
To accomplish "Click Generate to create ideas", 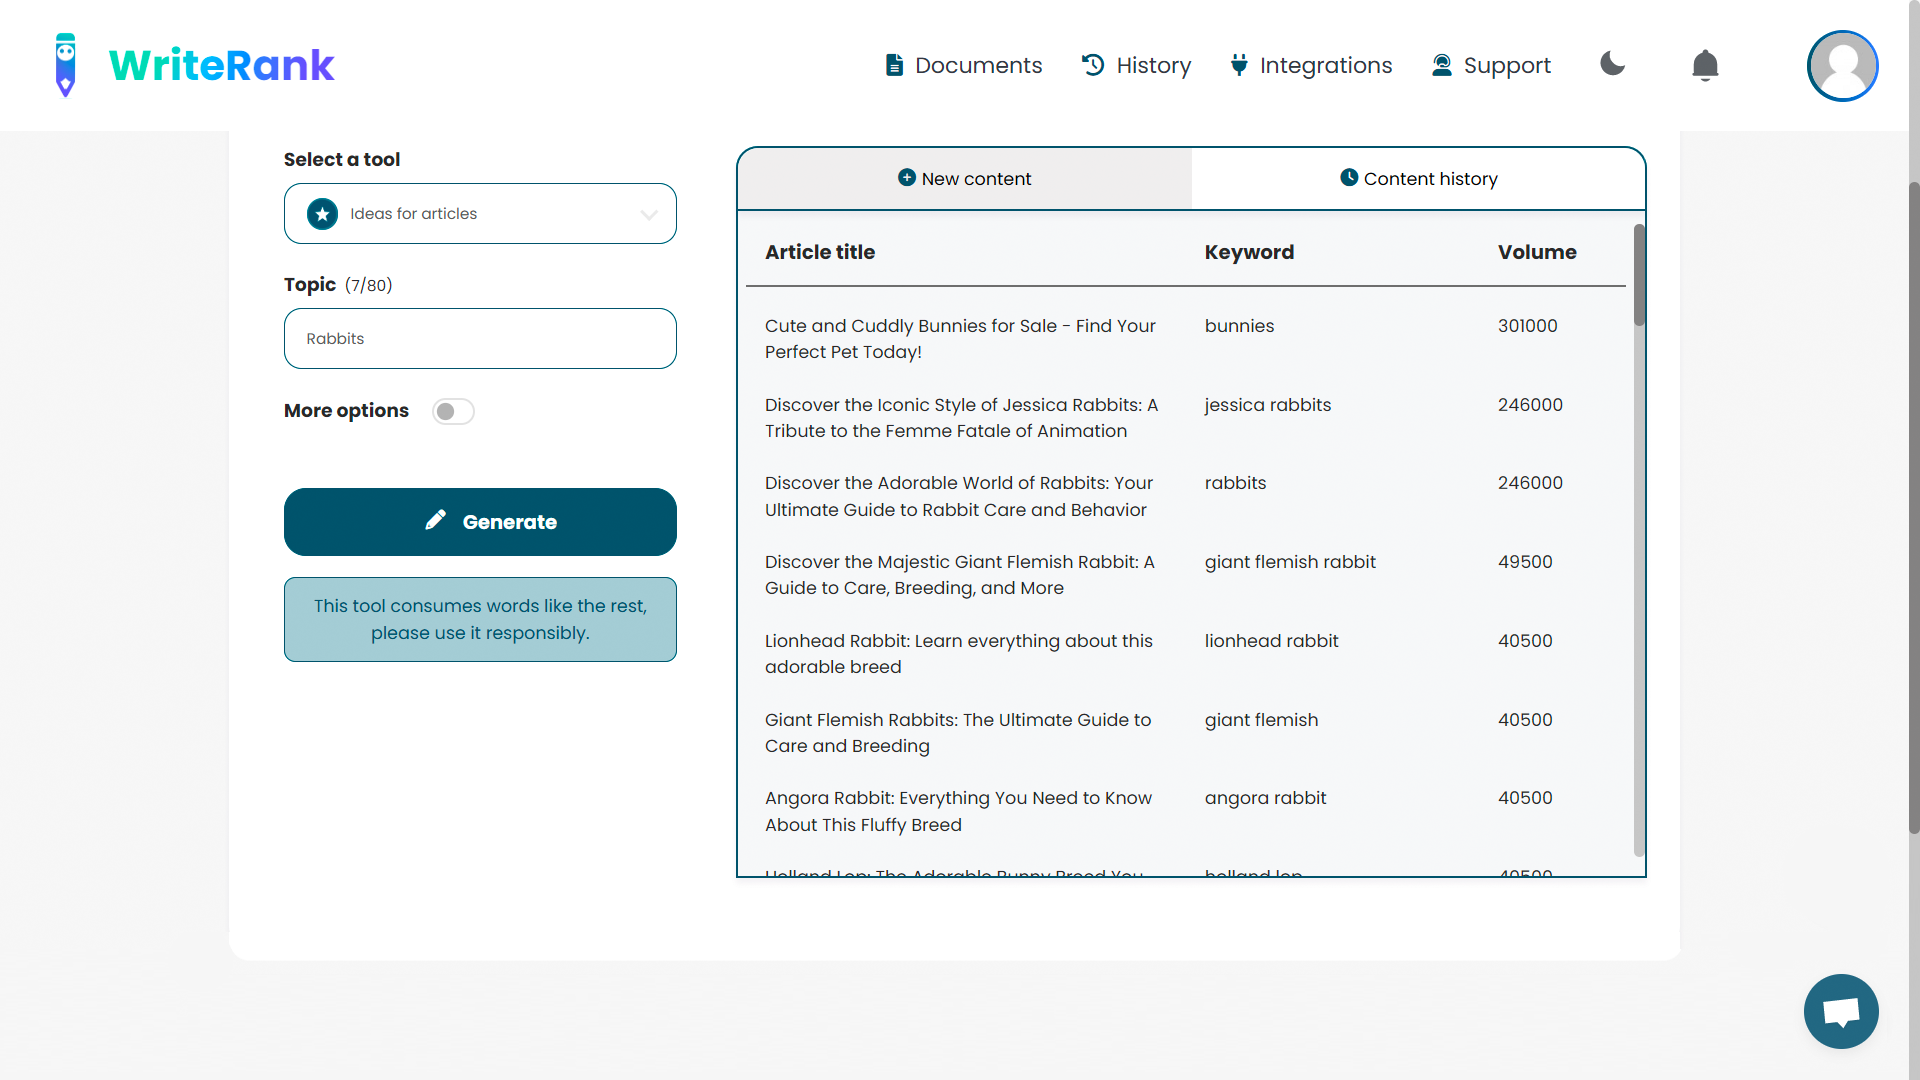I will [x=480, y=522].
